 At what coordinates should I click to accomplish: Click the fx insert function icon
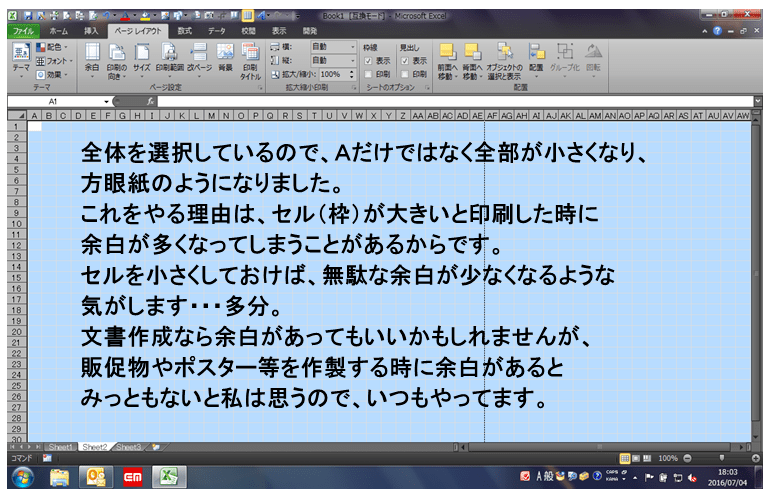coord(150,101)
